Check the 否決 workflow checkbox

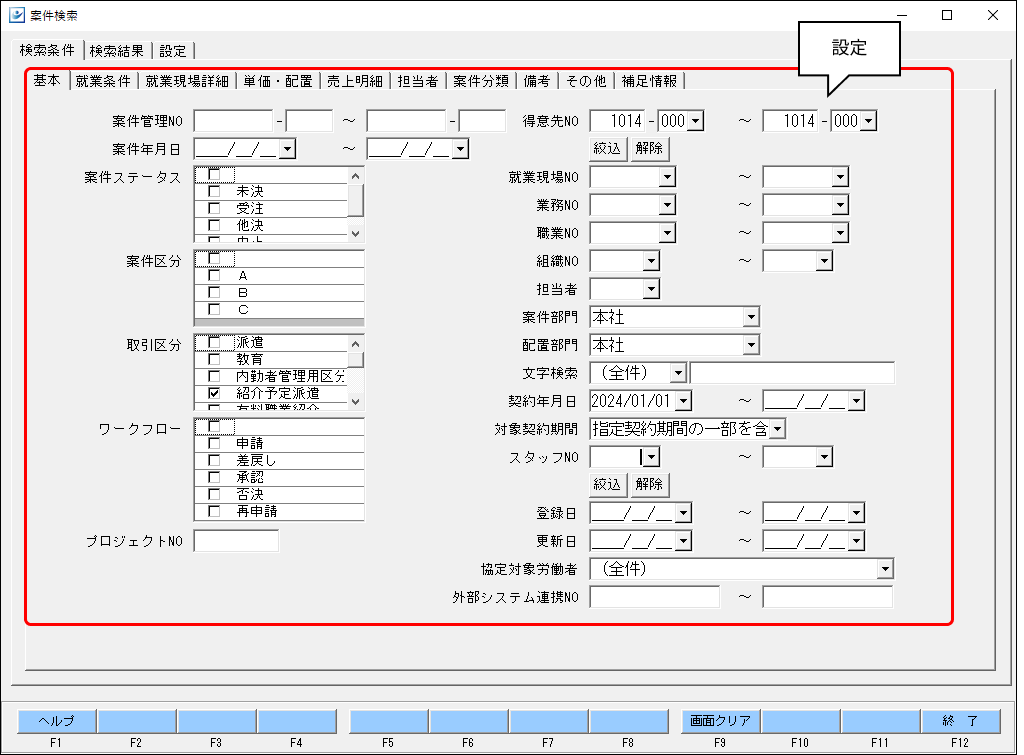click(214, 494)
